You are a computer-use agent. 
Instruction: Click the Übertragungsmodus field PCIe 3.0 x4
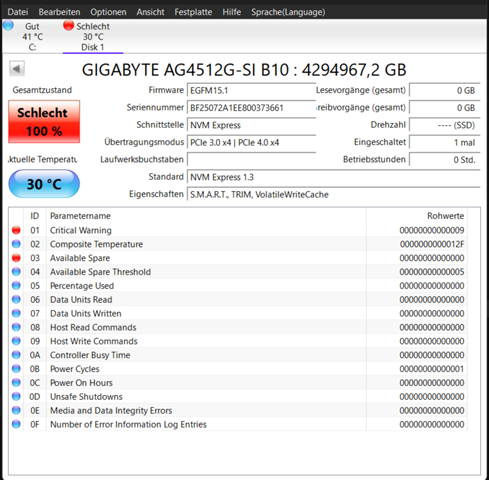coord(251,142)
